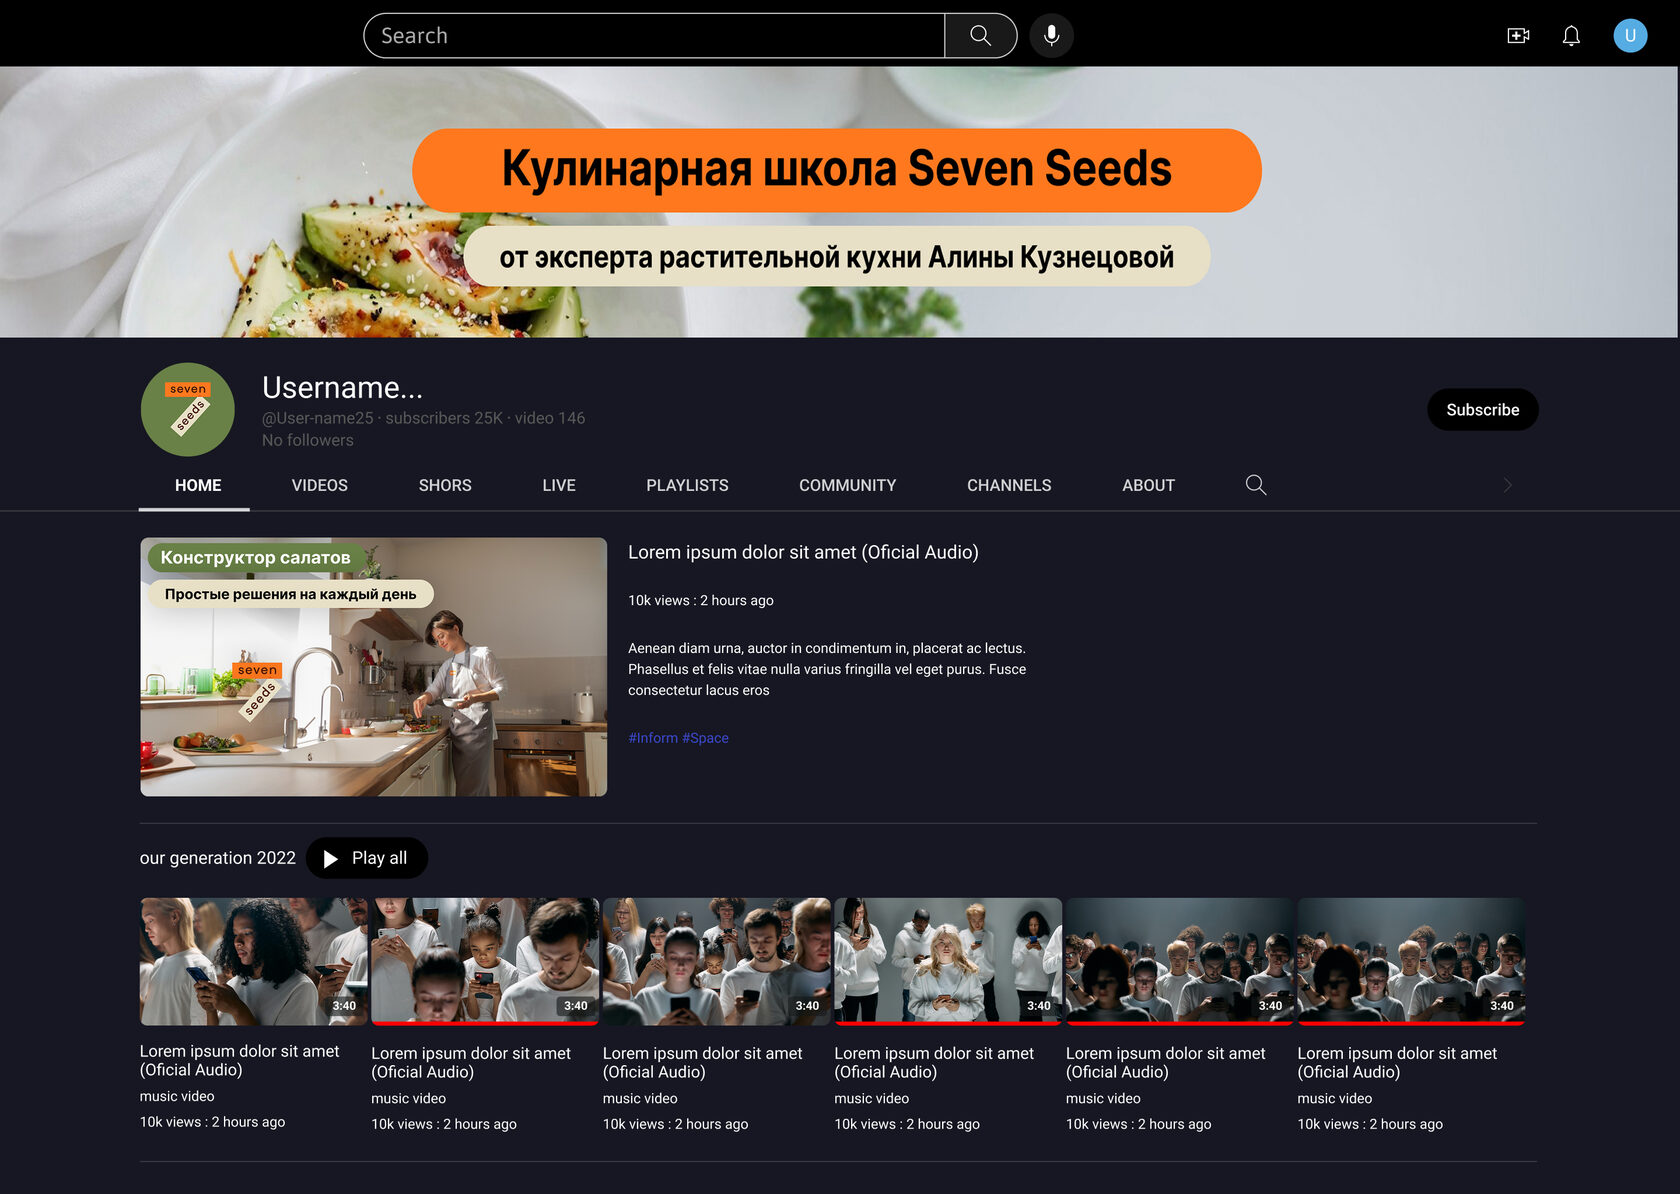Open the featured video title next to the kitchen thumbnail
1680x1194 pixels.
tap(803, 552)
